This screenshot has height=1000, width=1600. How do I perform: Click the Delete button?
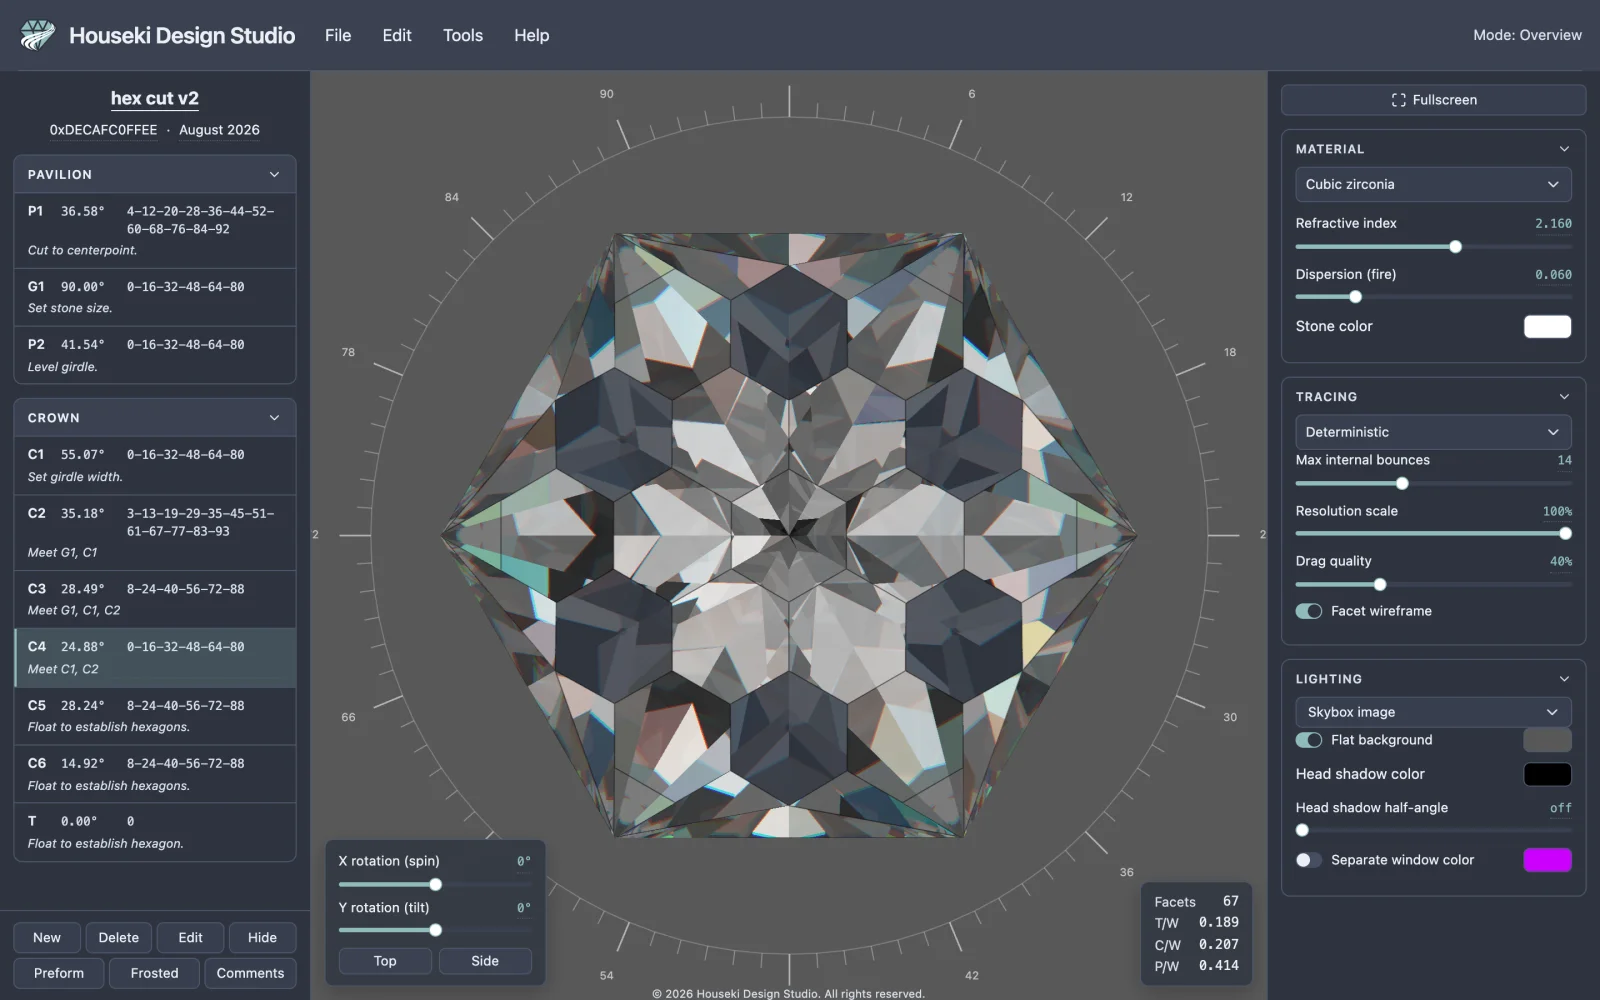[x=119, y=938]
